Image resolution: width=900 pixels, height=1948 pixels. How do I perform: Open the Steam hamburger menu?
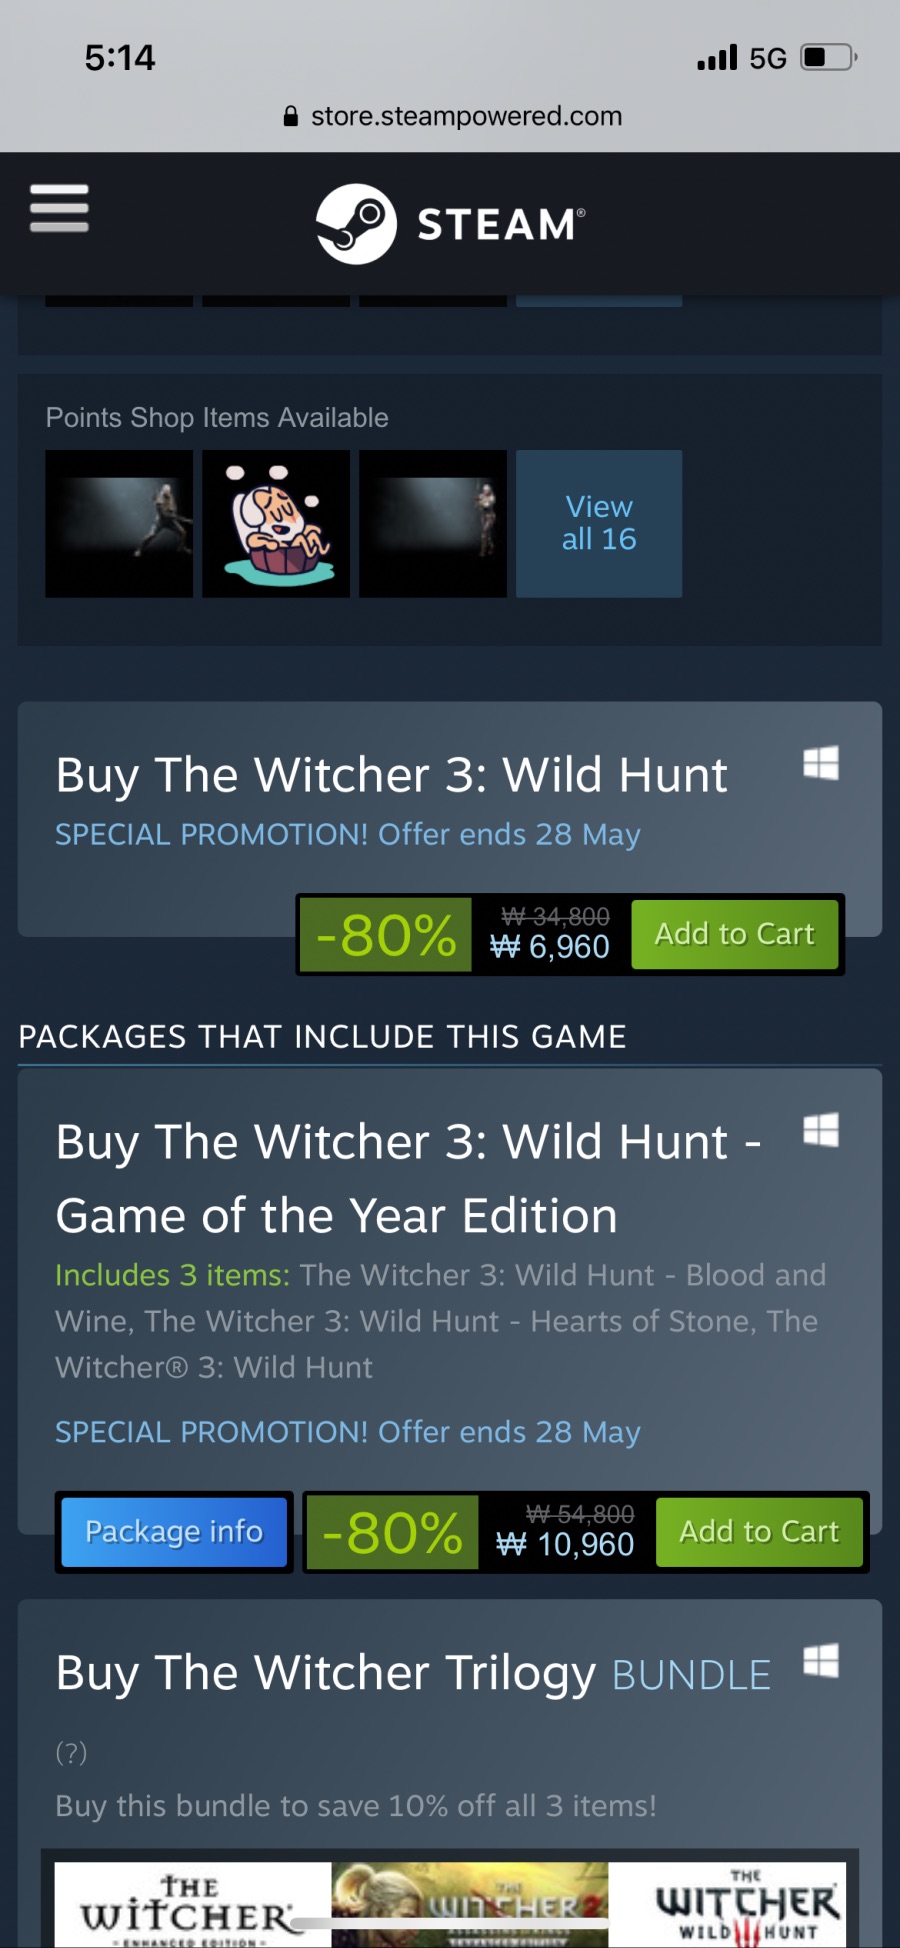[x=59, y=208]
